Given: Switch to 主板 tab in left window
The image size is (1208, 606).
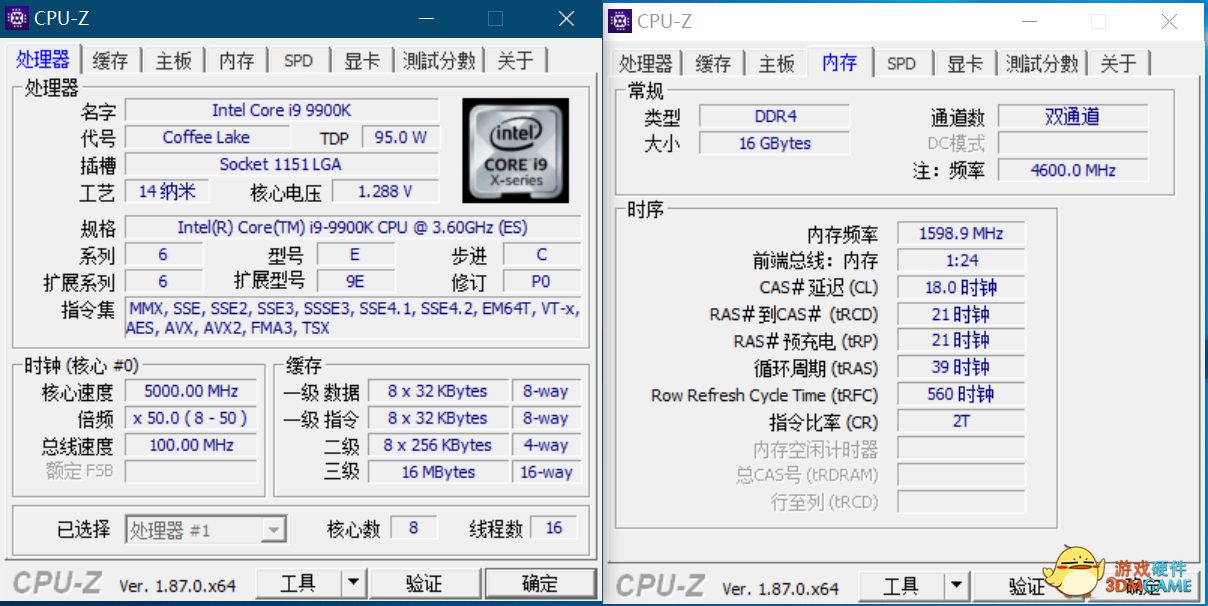Looking at the screenshot, I should pyautogui.click(x=173, y=61).
